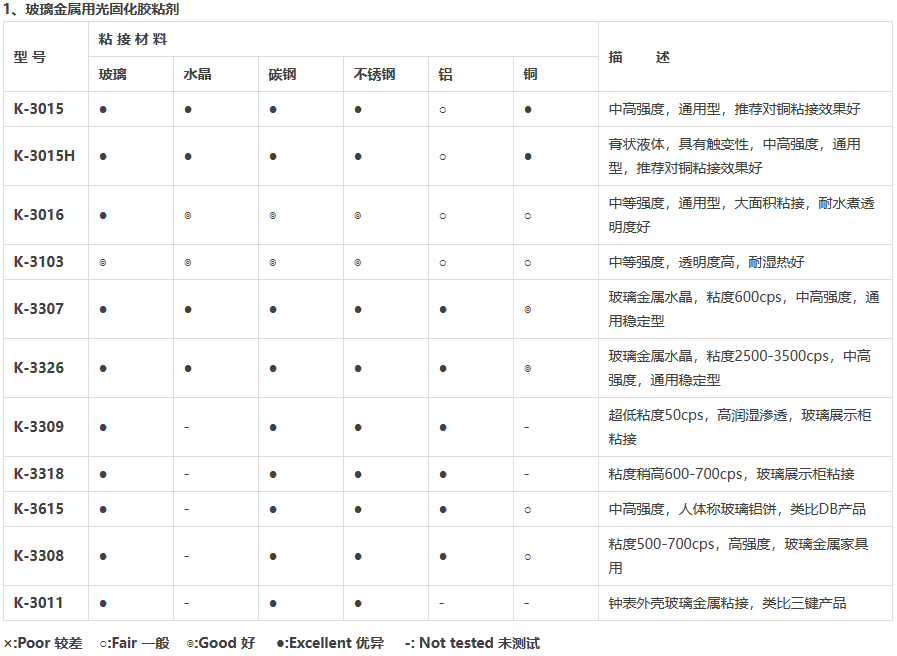Click K-3016 copper fair rating circle
Viewport: 897px width, 656px height.
click(528, 216)
